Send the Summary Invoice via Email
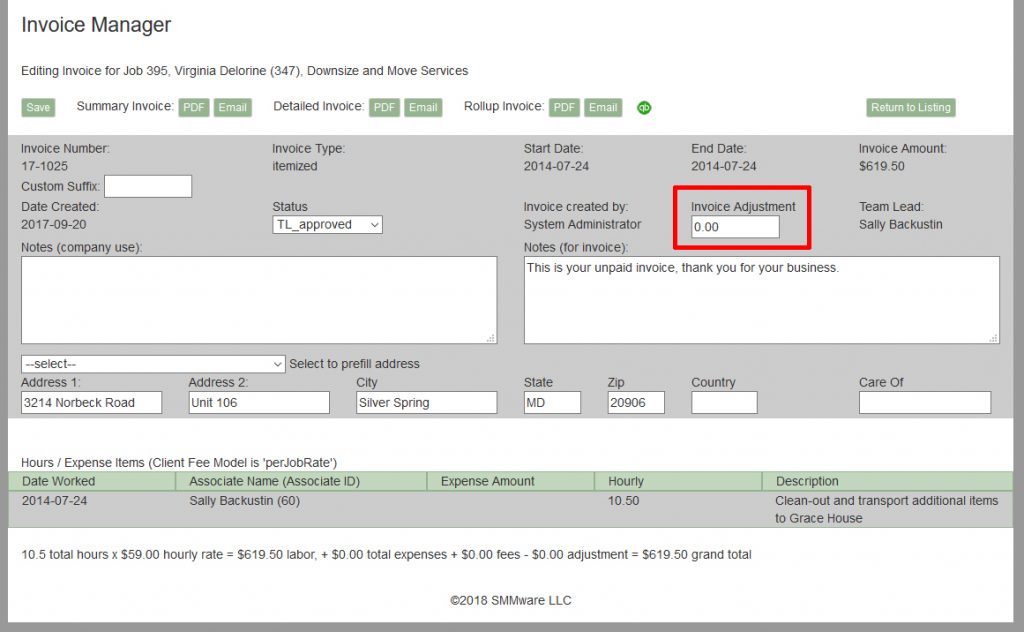The image size is (1024, 632). [232, 107]
